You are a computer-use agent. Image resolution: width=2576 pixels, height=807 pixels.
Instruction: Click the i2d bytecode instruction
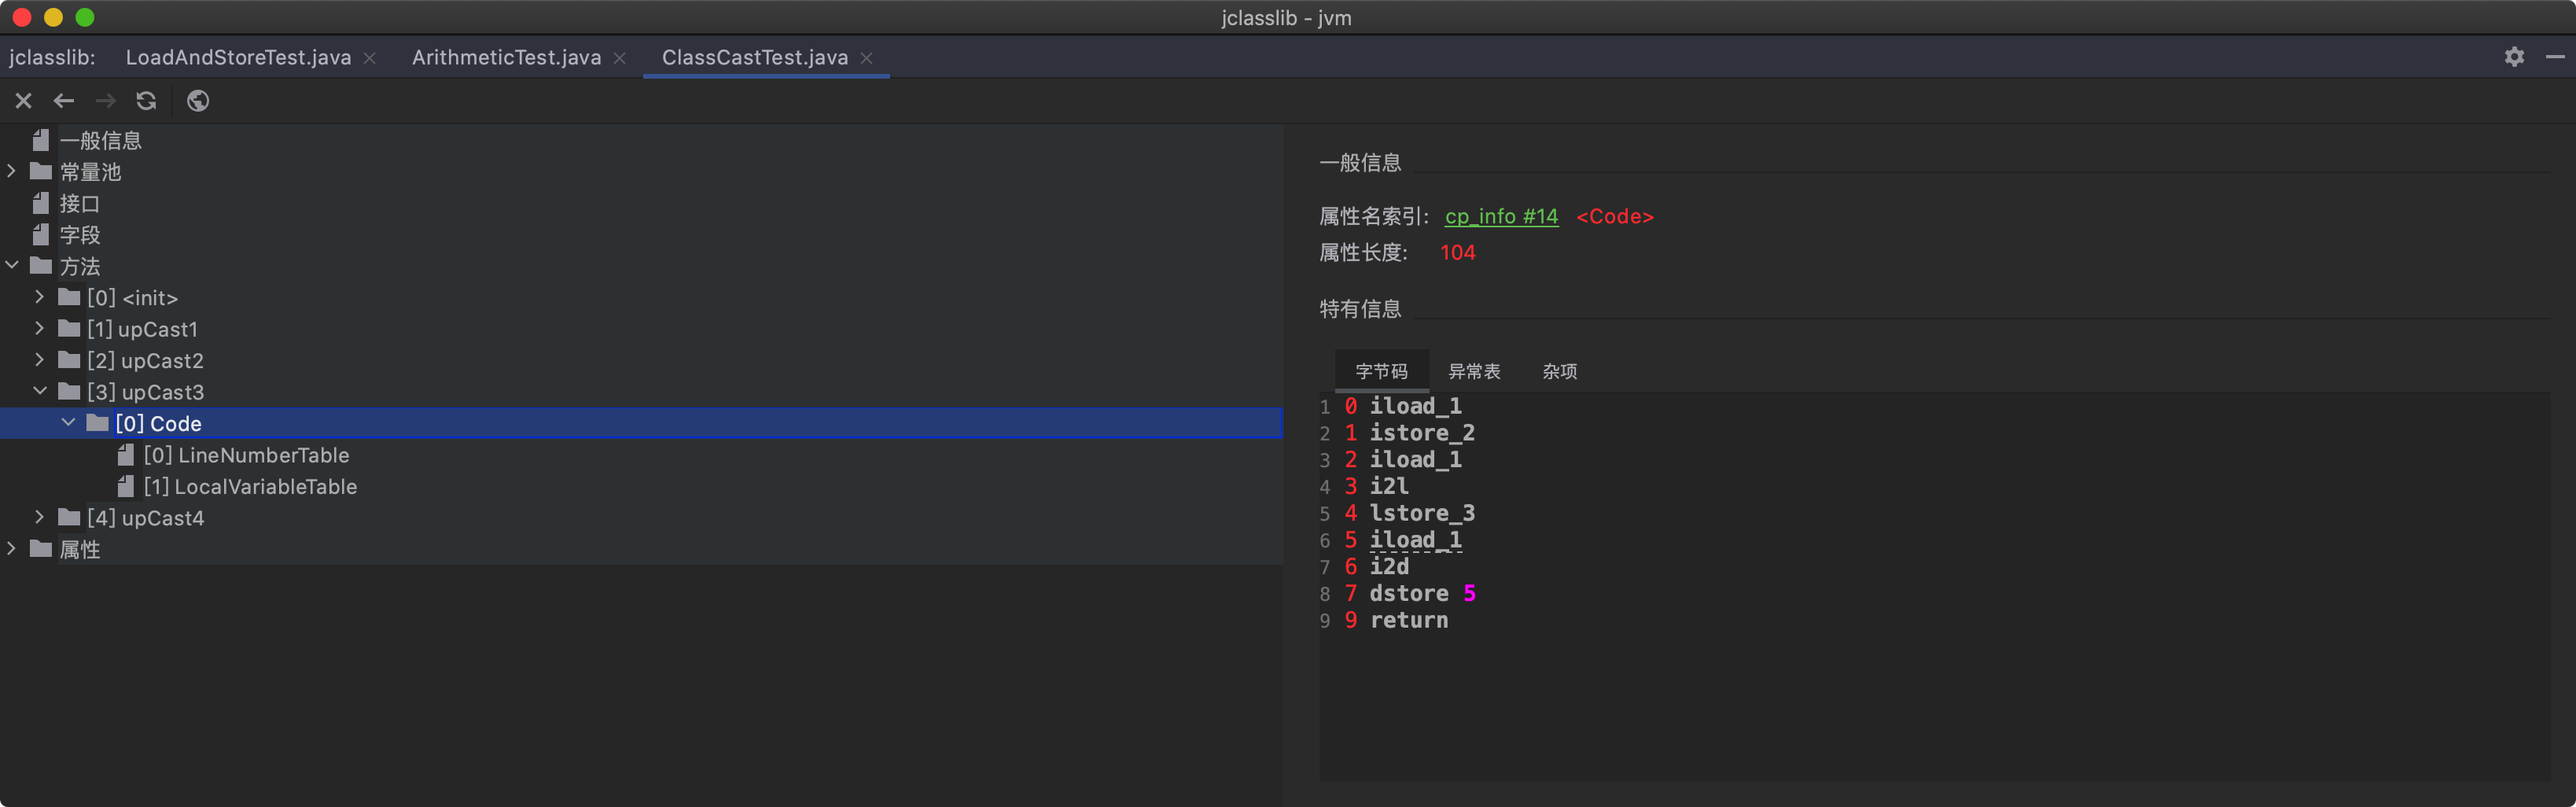click(x=1389, y=567)
